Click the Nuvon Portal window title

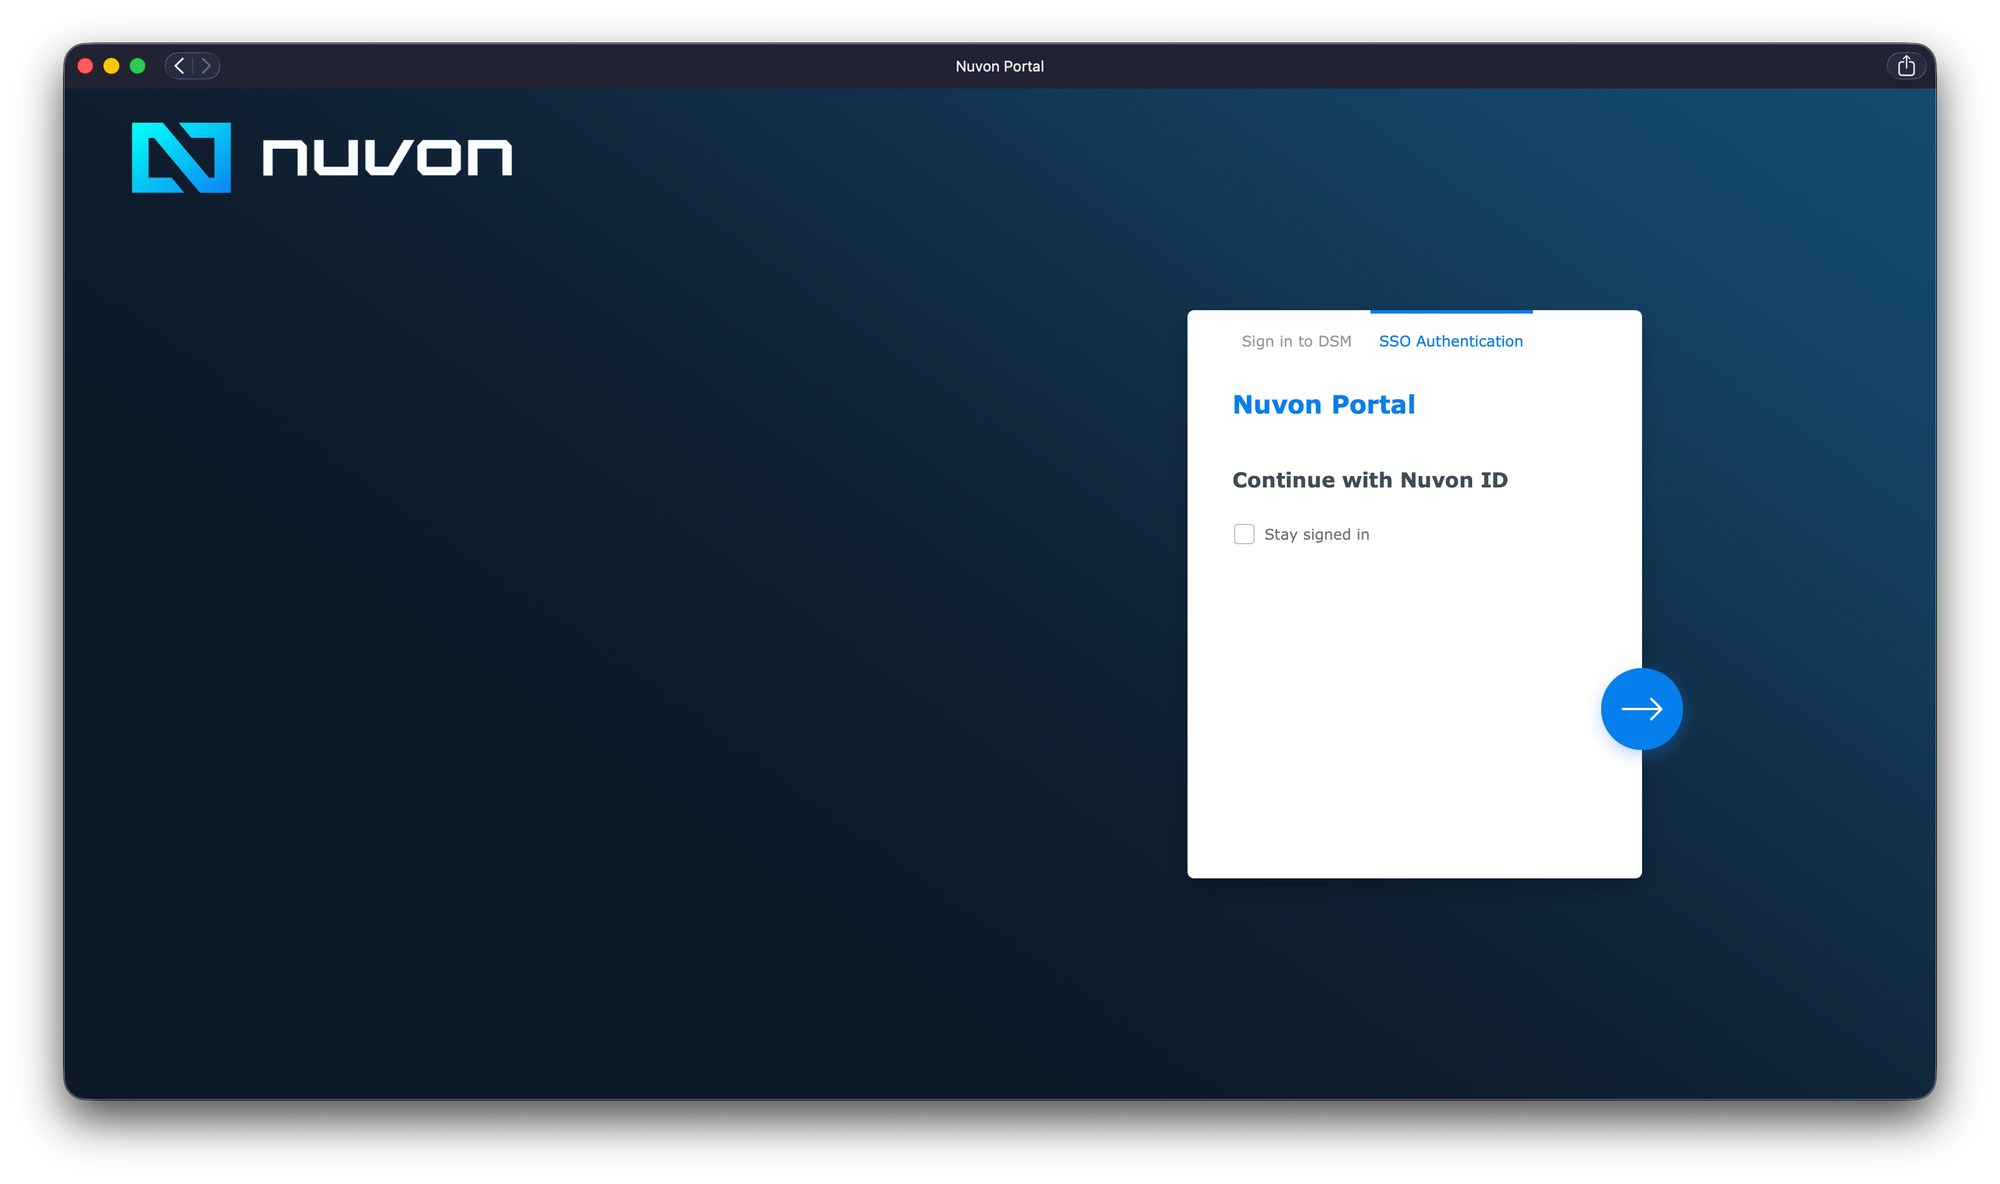point(999,66)
